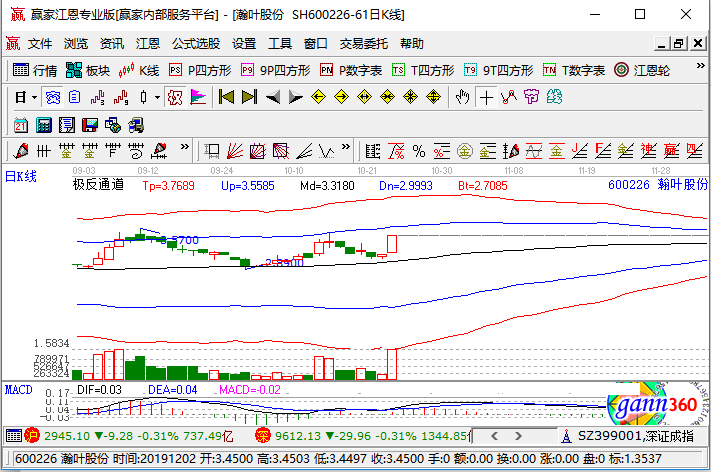Open the T四方形 tool

click(423, 70)
